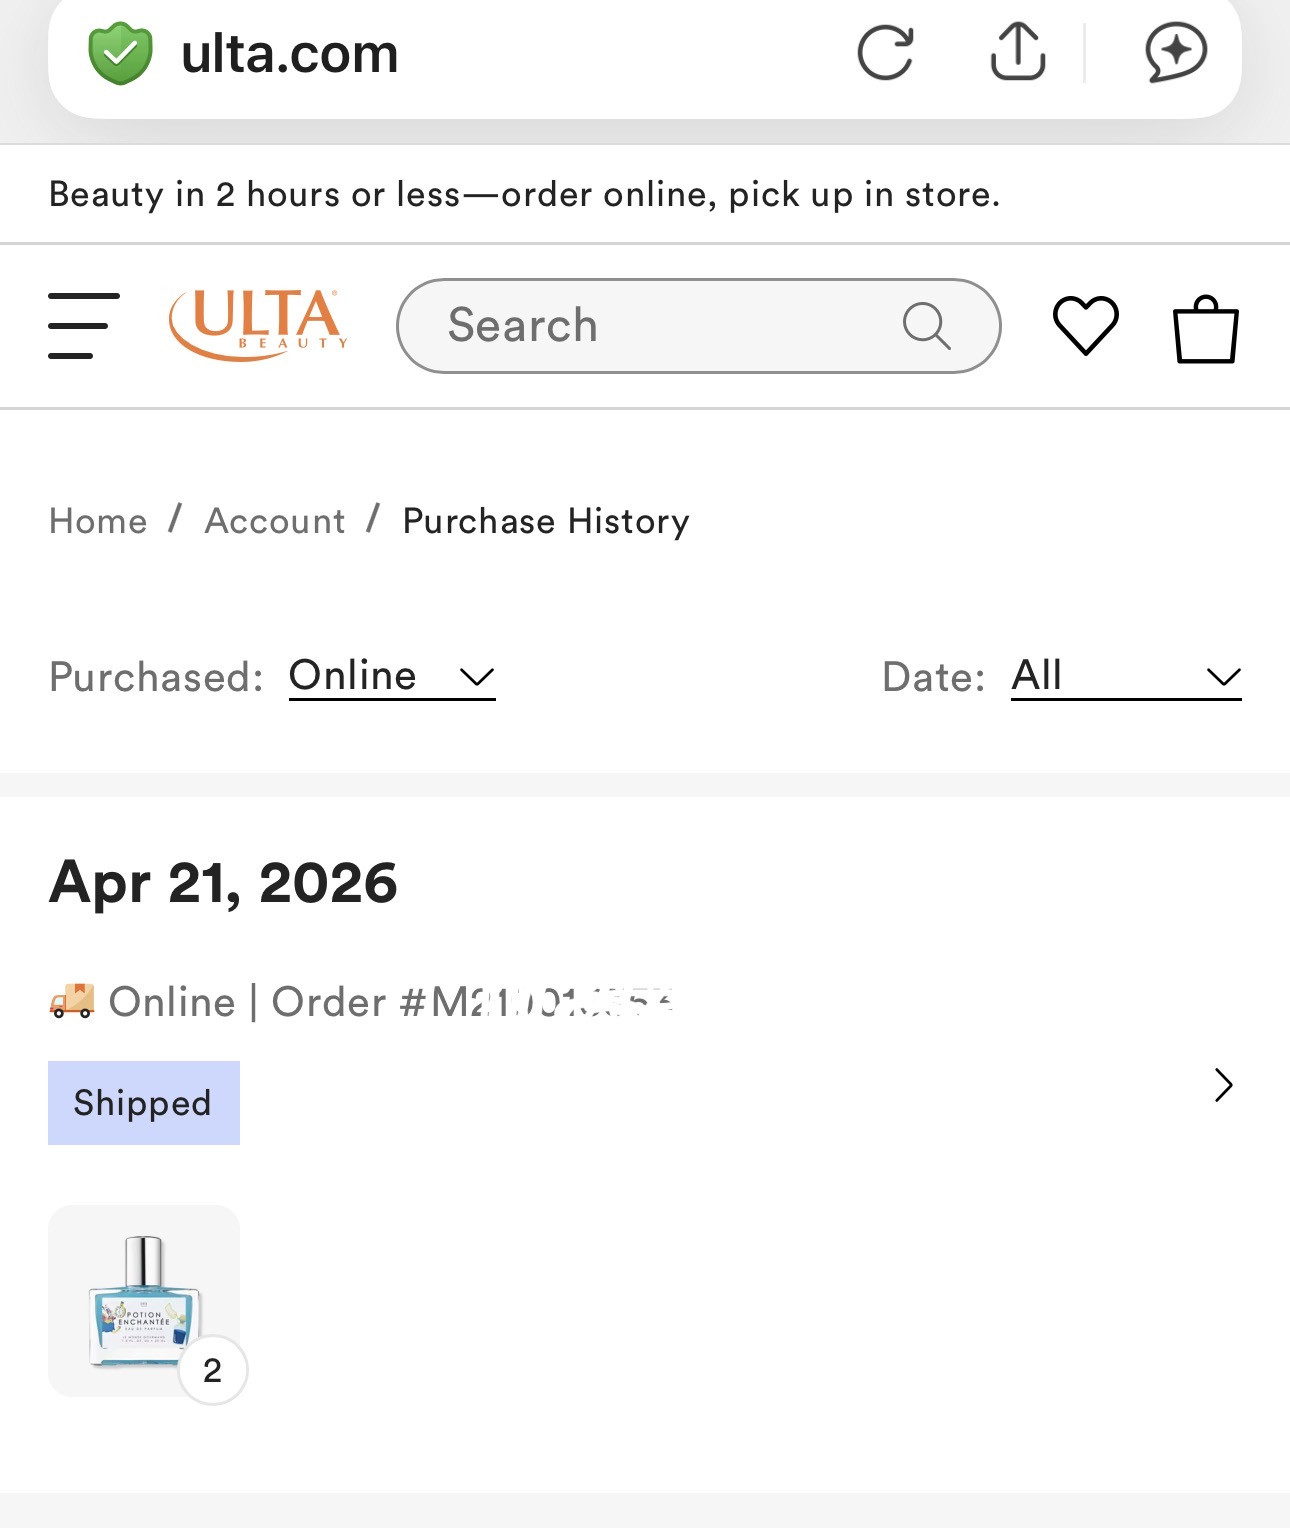Go to Ulta Beauty logo home
Viewport: 1290px width, 1528px height.
pos(258,324)
